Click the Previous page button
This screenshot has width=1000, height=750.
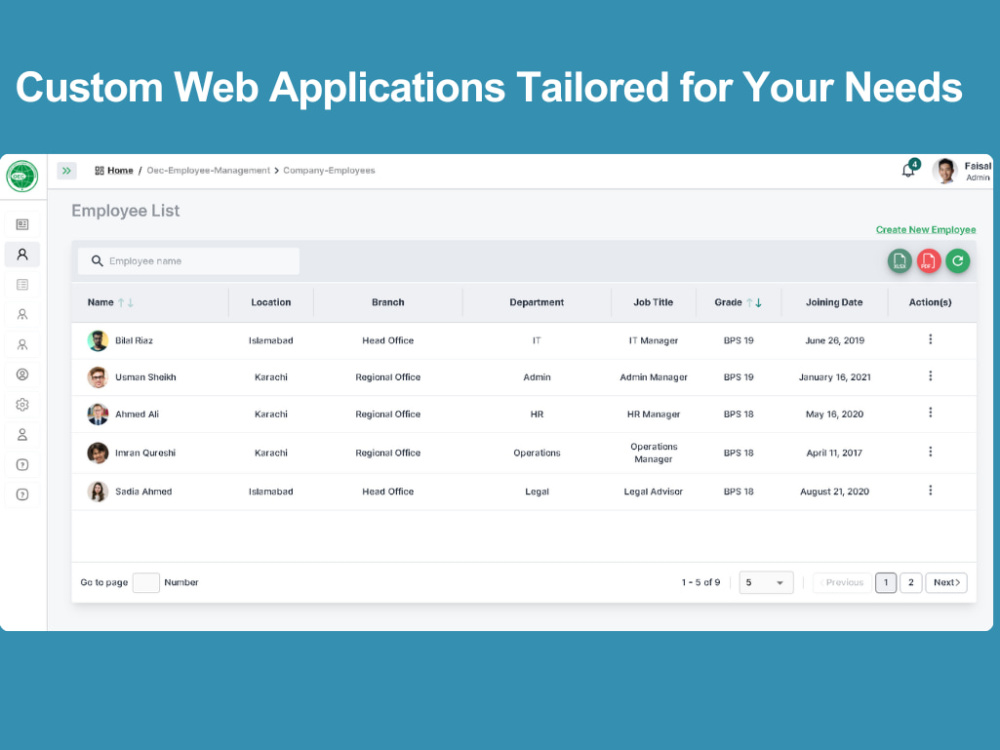pos(842,582)
